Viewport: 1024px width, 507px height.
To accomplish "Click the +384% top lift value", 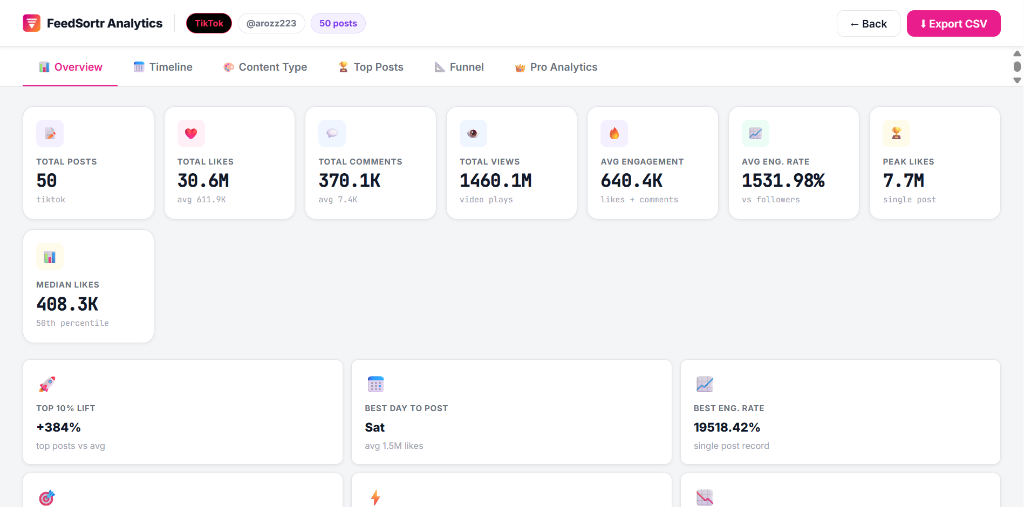I will (59, 427).
